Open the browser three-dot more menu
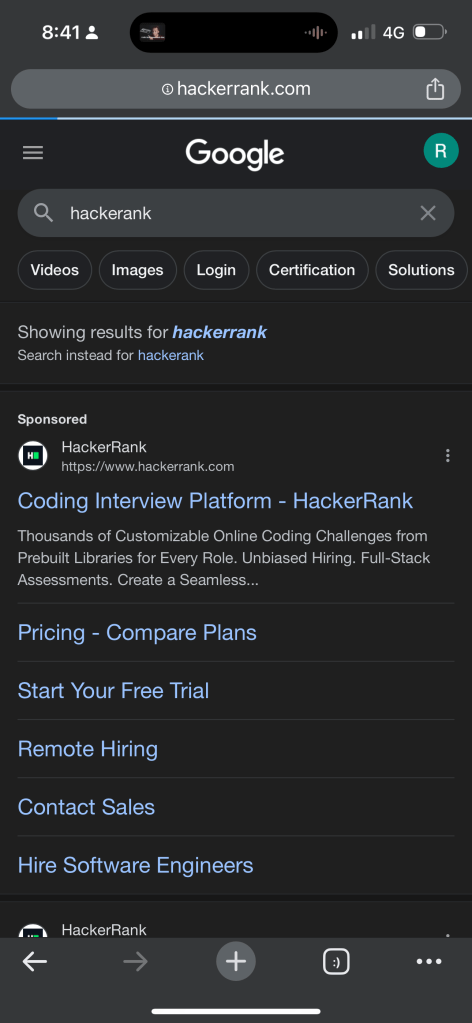Viewport: 472px width, 1023px height. tap(429, 961)
